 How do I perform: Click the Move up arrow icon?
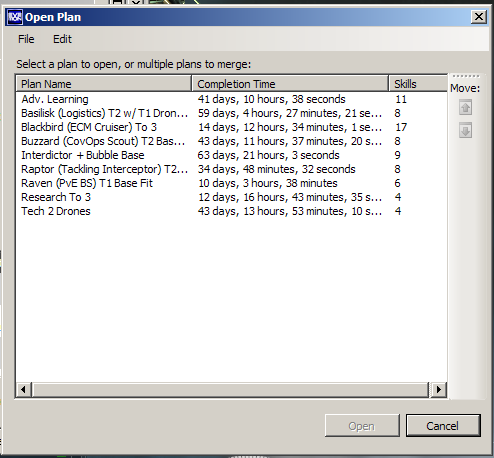coord(465,108)
